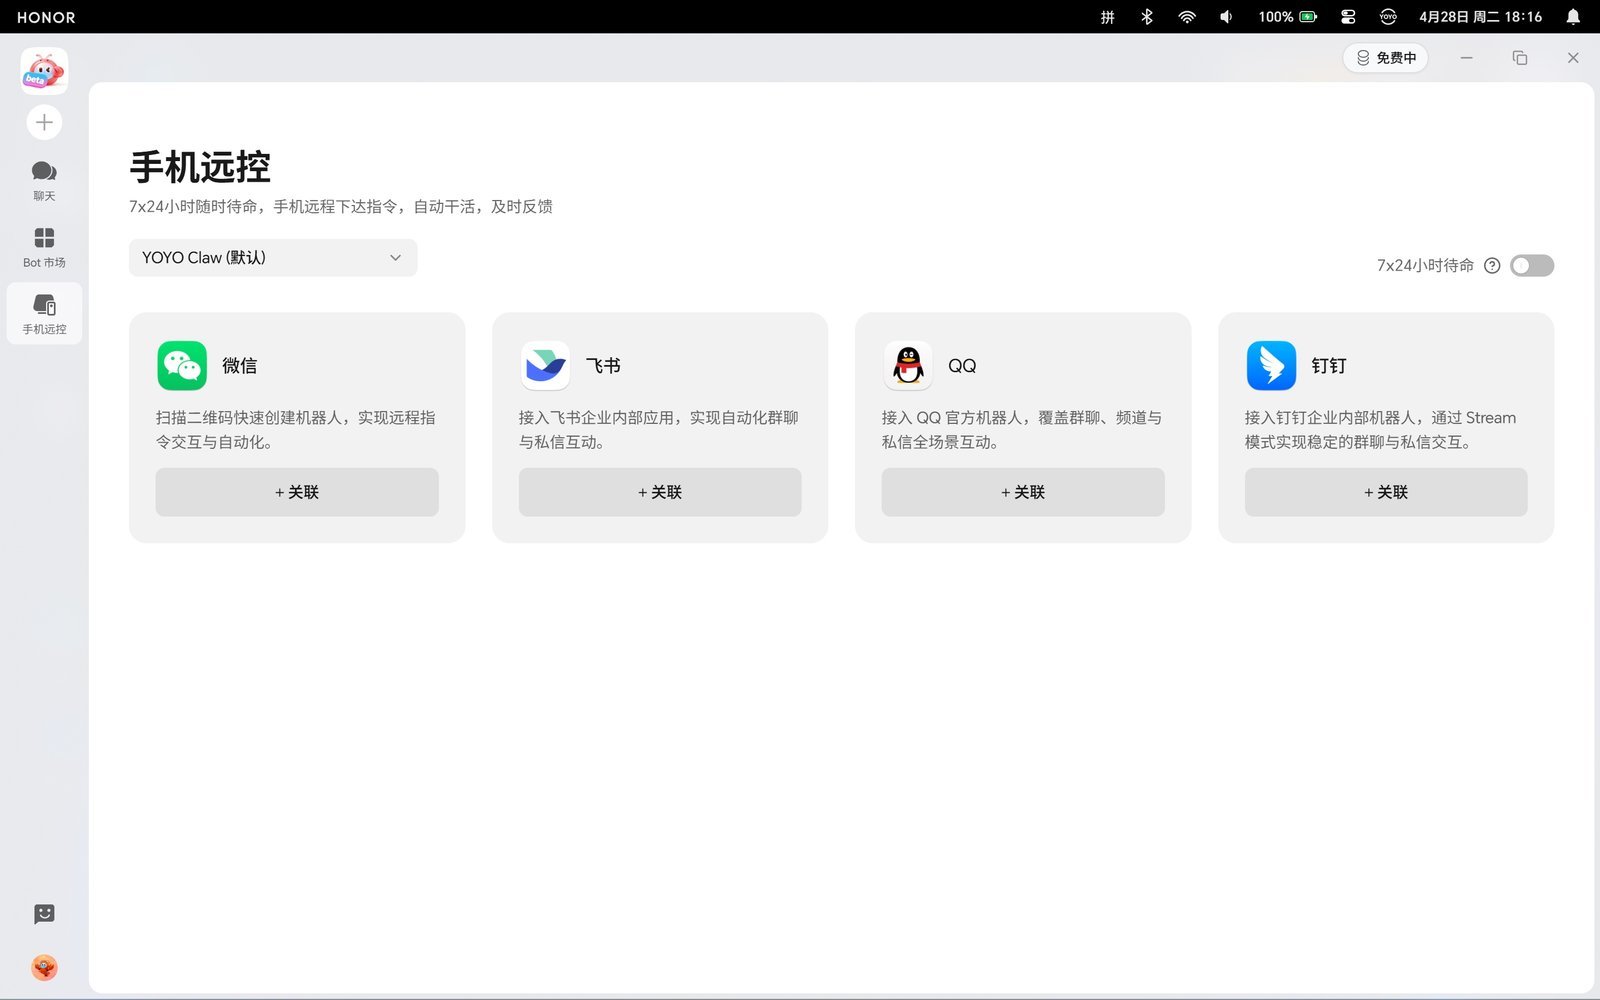Click the 飞书 Feishu app icon
The image size is (1600, 1000).
tap(545, 366)
